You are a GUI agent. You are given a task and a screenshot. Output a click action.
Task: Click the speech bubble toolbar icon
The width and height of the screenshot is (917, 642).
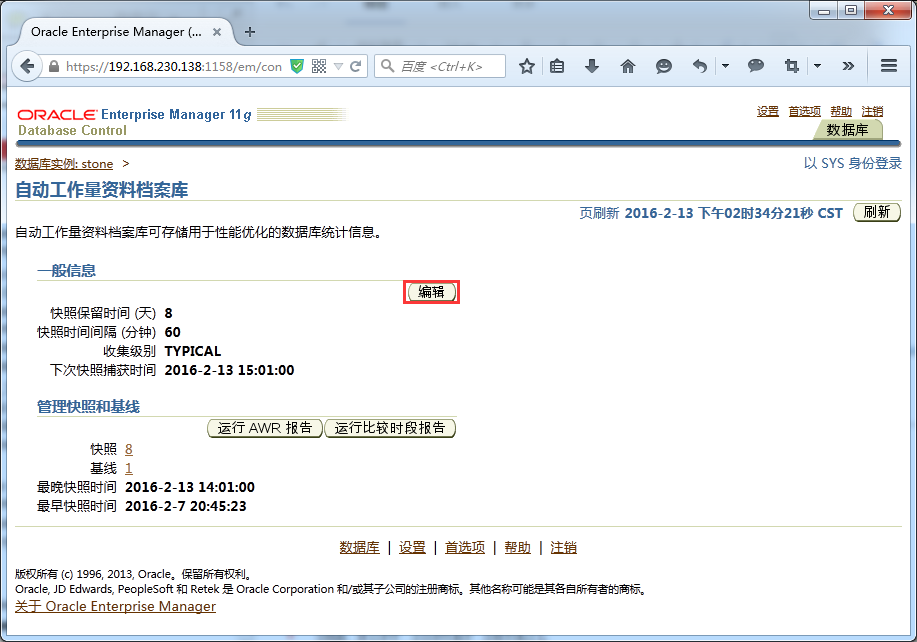(x=756, y=66)
